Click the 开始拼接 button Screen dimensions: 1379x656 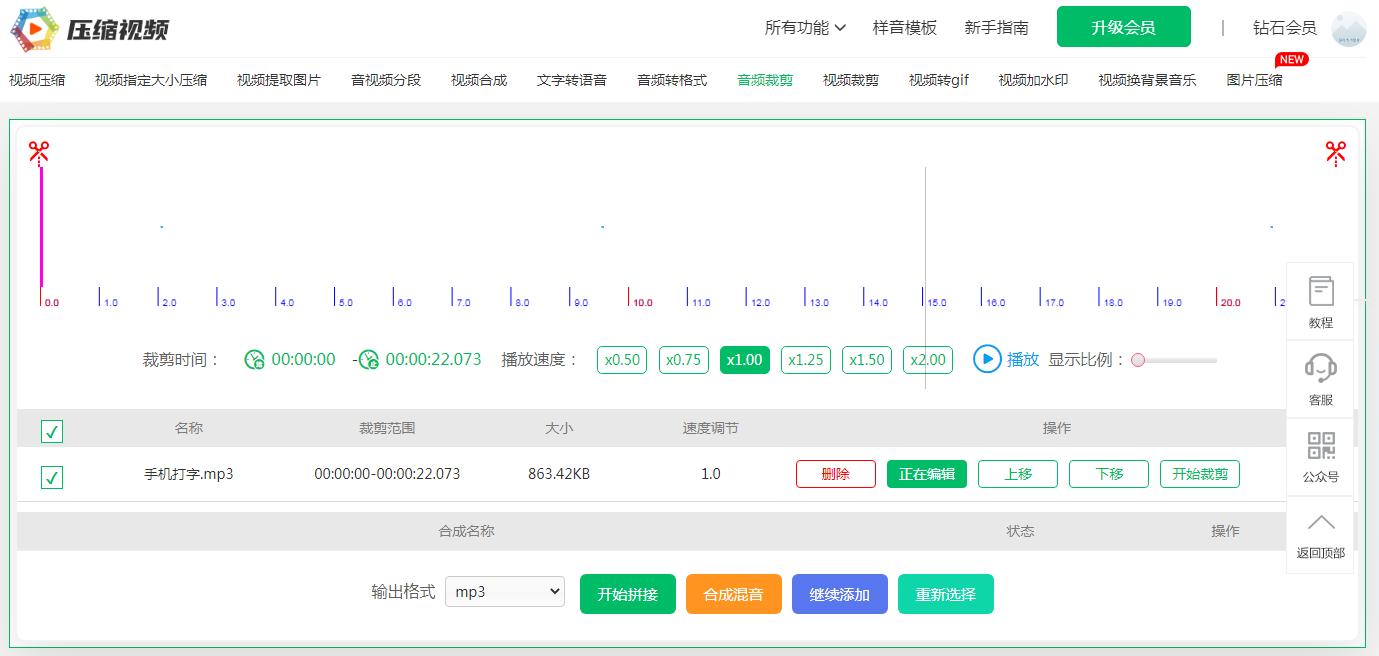[x=627, y=594]
